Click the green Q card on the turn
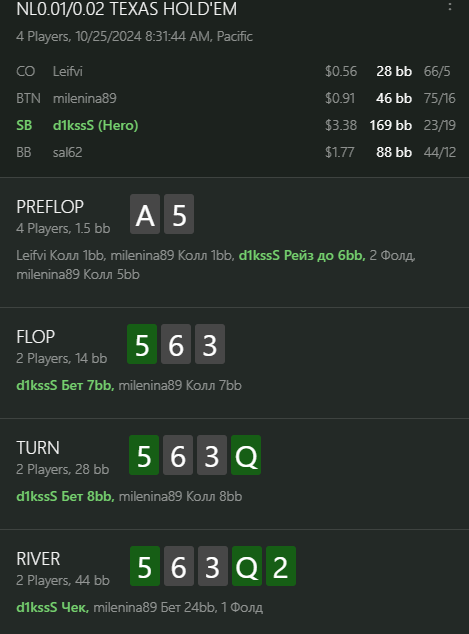The width and height of the screenshot is (469, 634). click(246, 455)
